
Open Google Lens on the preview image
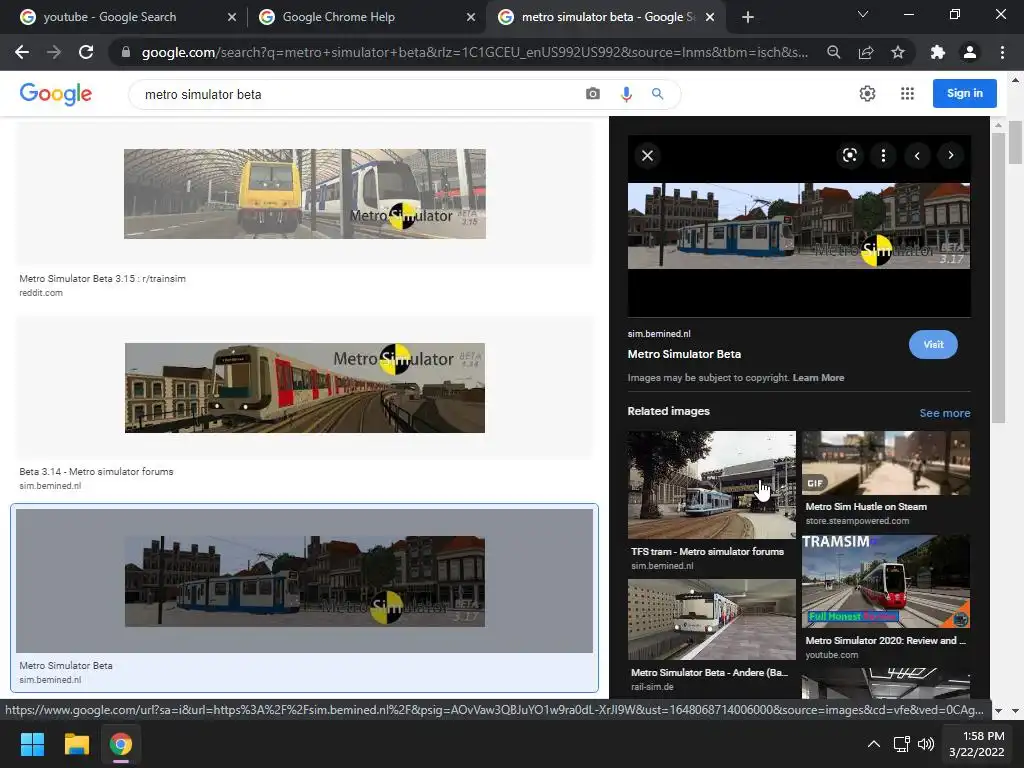[850, 155]
